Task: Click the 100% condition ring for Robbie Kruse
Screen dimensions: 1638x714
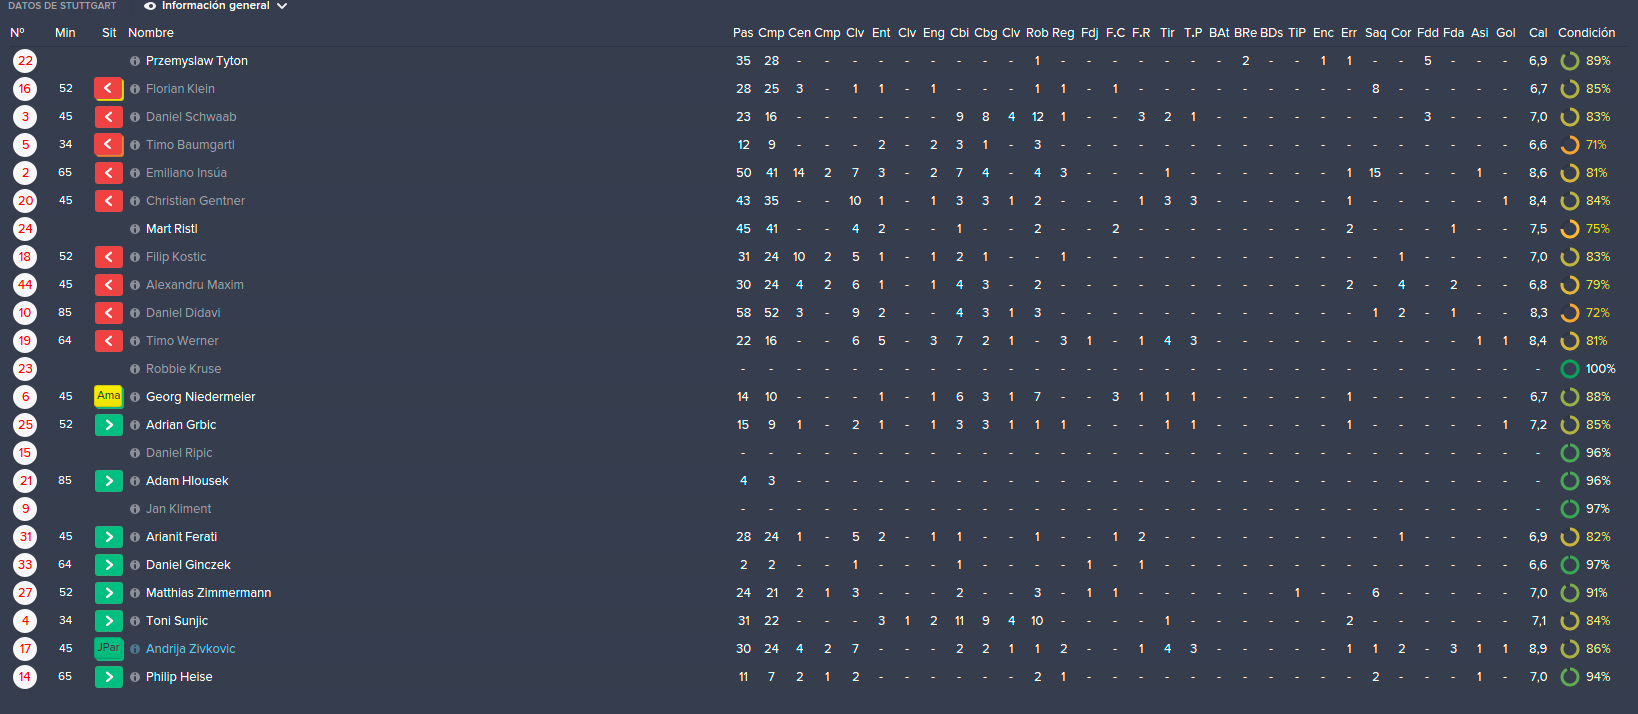Action: [x=1570, y=369]
